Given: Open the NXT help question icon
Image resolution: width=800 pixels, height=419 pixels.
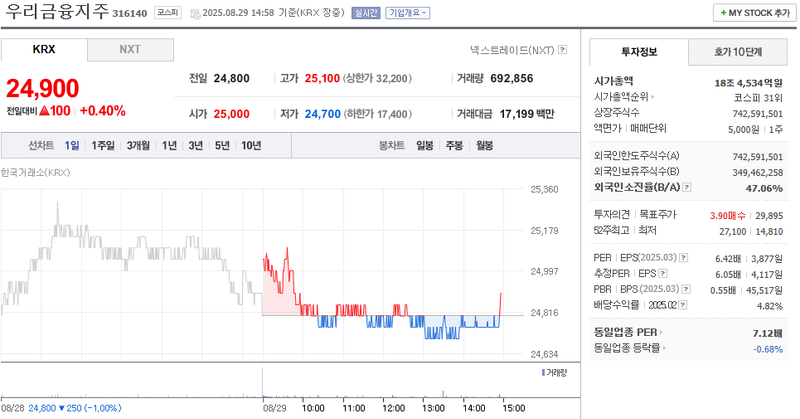Looking at the screenshot, I should click(x=562, y=50).
